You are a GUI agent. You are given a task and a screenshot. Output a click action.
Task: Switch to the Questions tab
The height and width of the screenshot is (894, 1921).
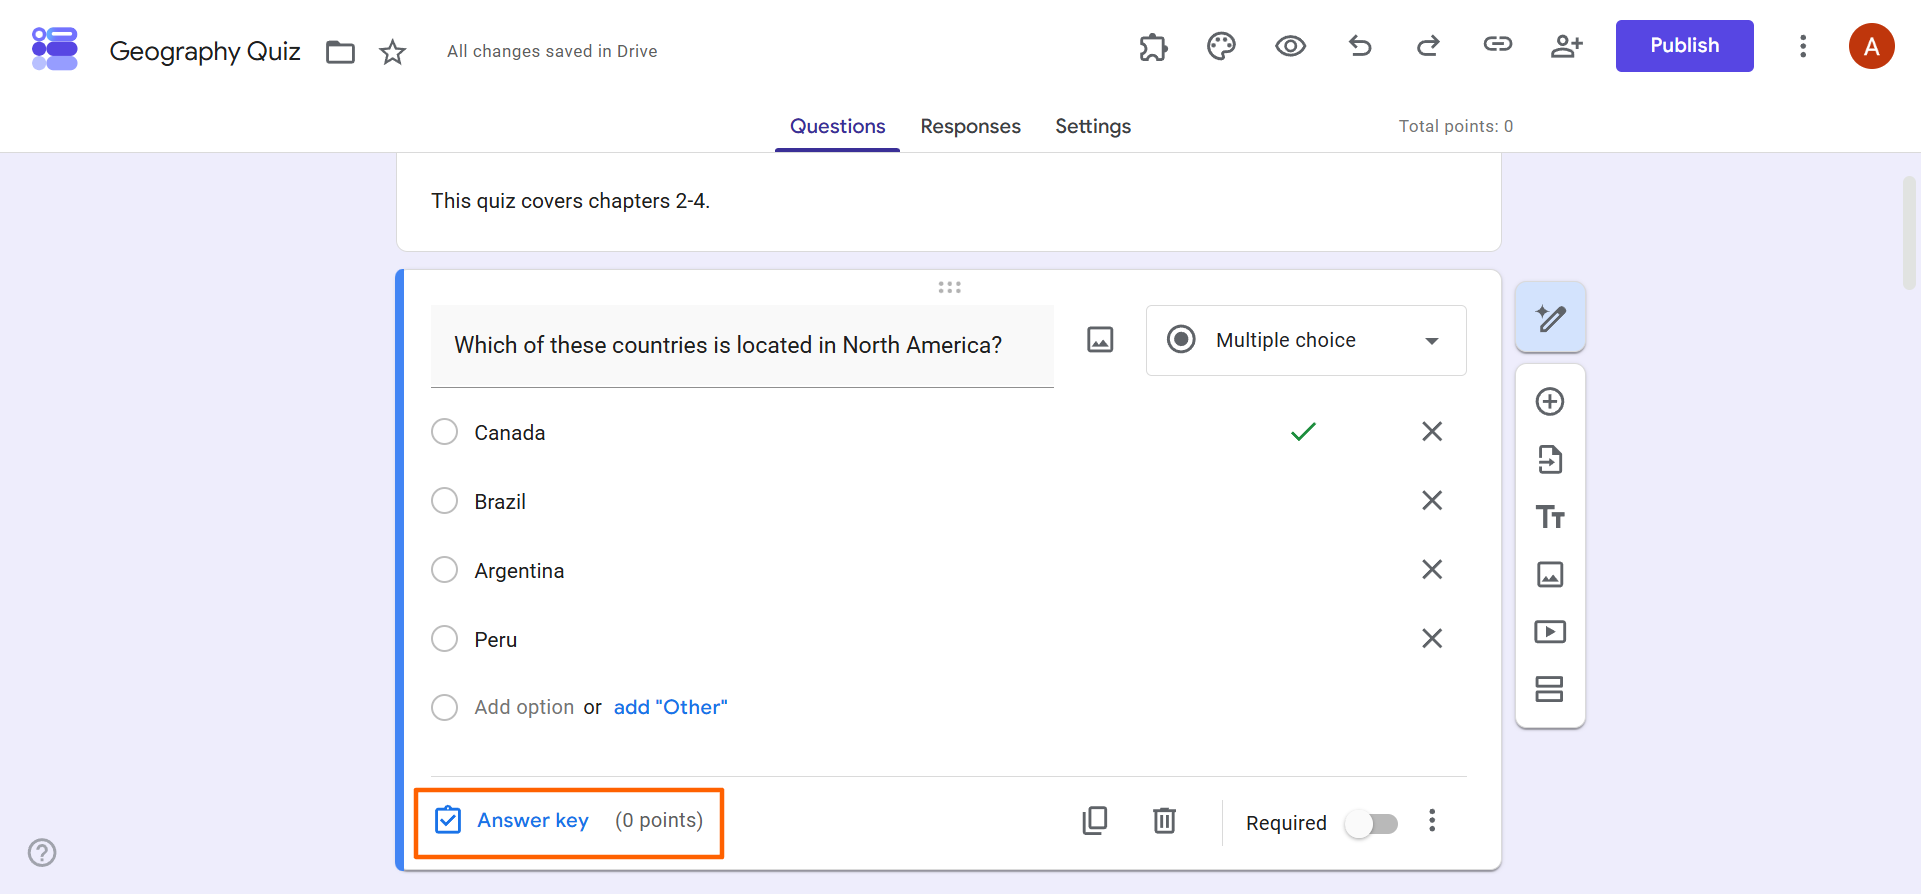(x=837, y=127)
